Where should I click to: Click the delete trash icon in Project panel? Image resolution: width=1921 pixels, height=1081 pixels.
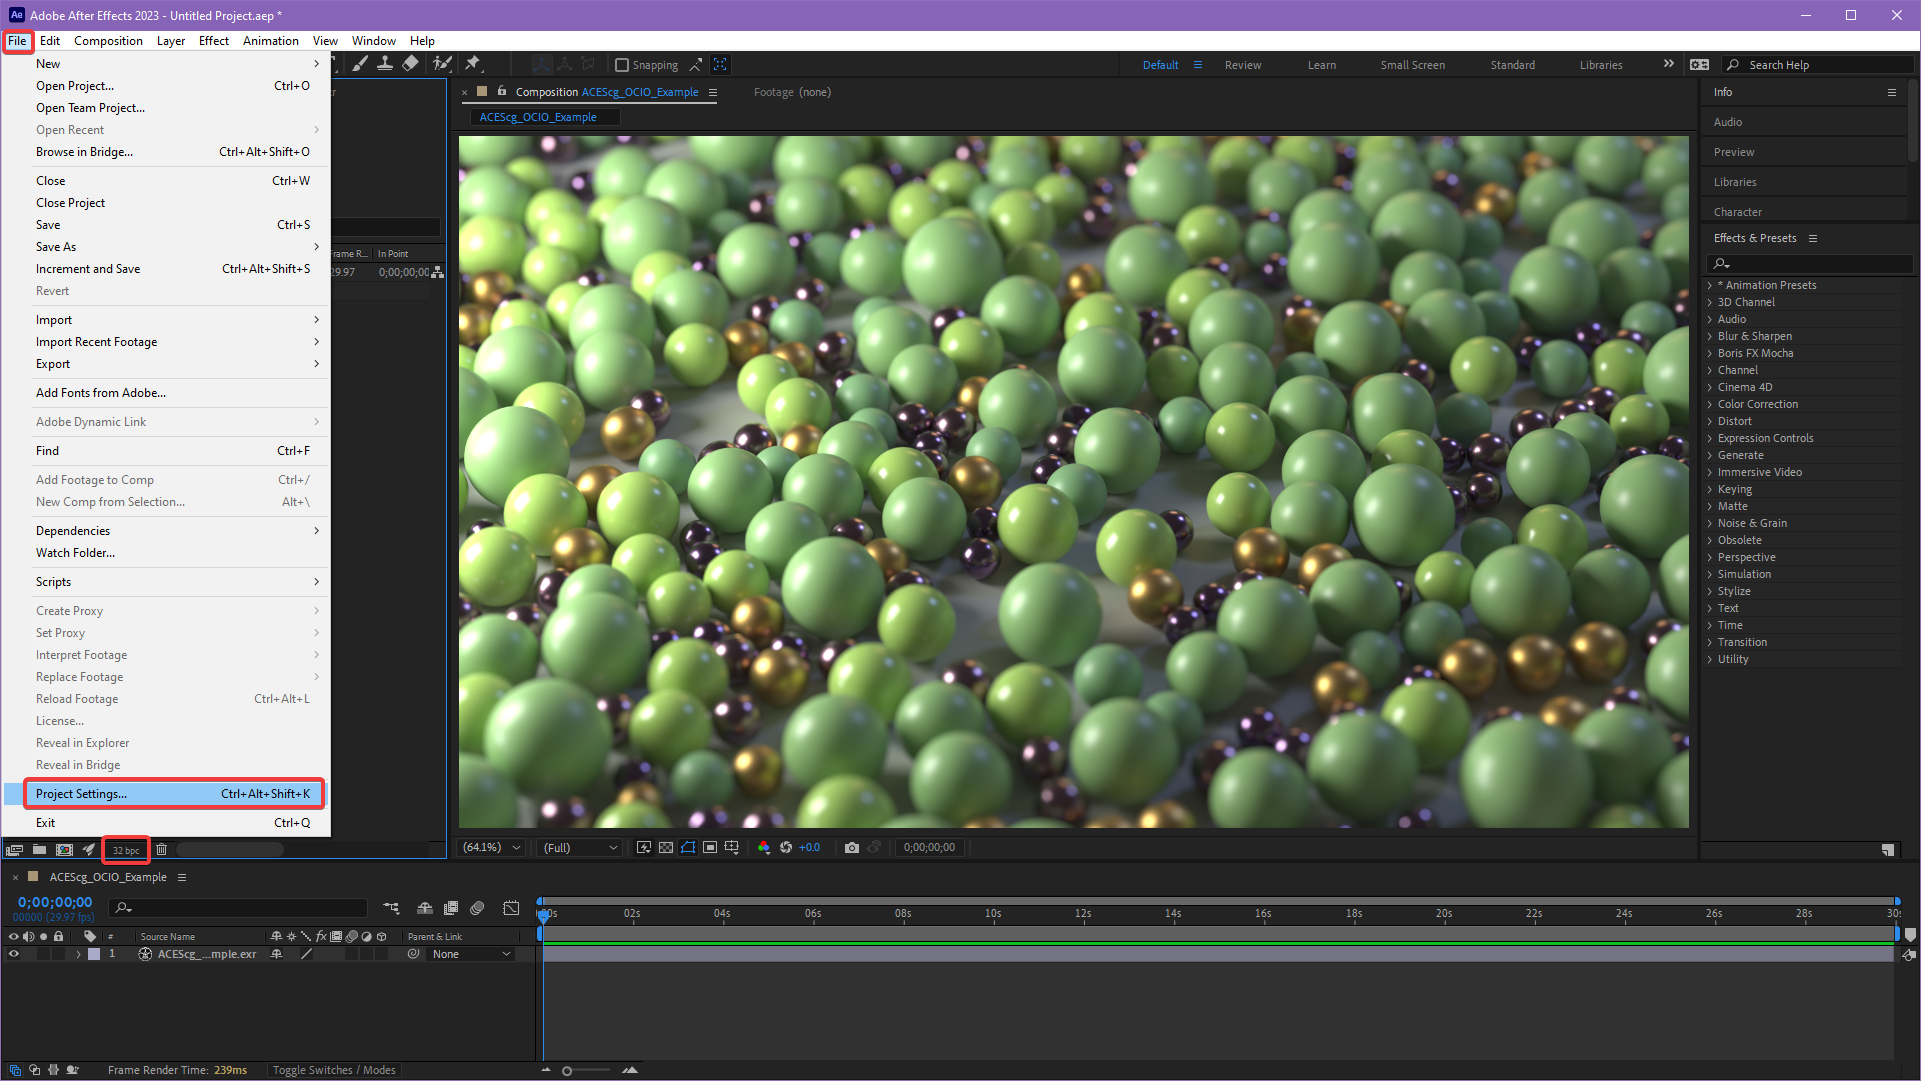click(x=161, y=850)
